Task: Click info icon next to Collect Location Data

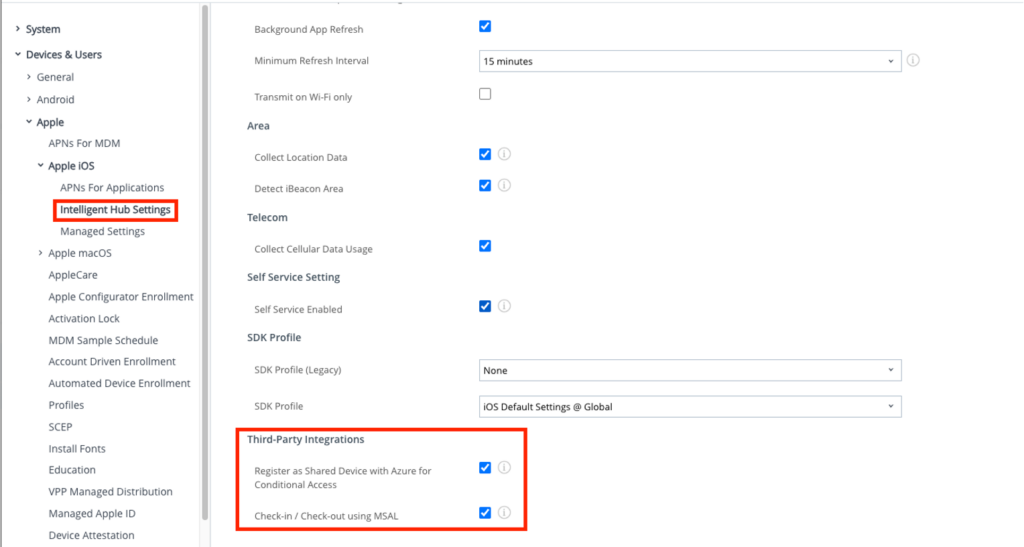Action: pyautogui.click(x=505, y=155)
